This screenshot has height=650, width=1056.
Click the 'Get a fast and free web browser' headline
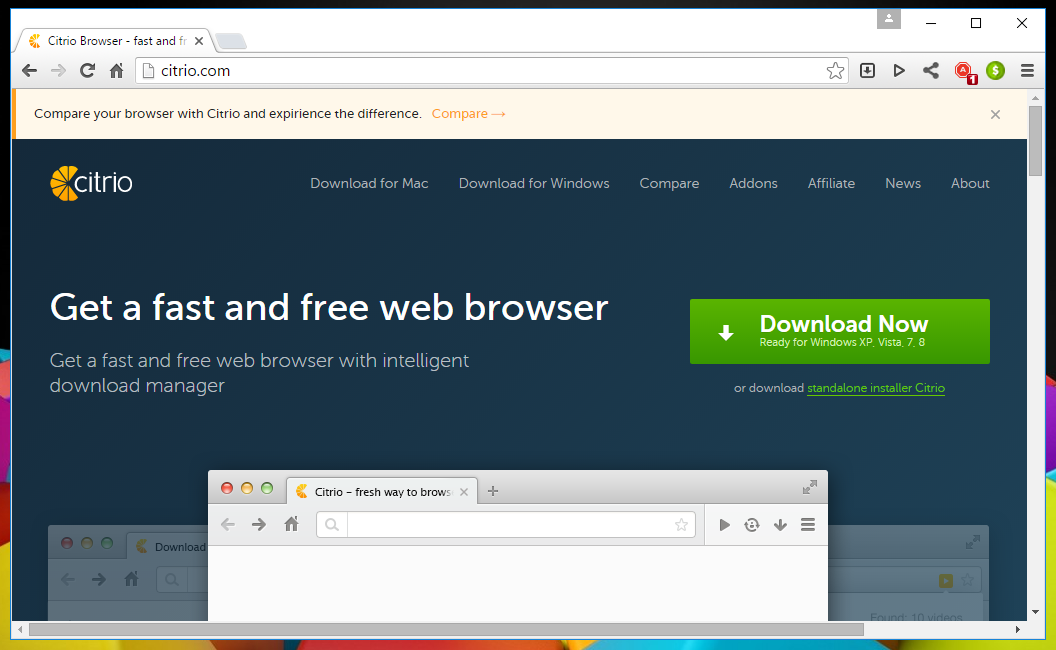point(329,308)
